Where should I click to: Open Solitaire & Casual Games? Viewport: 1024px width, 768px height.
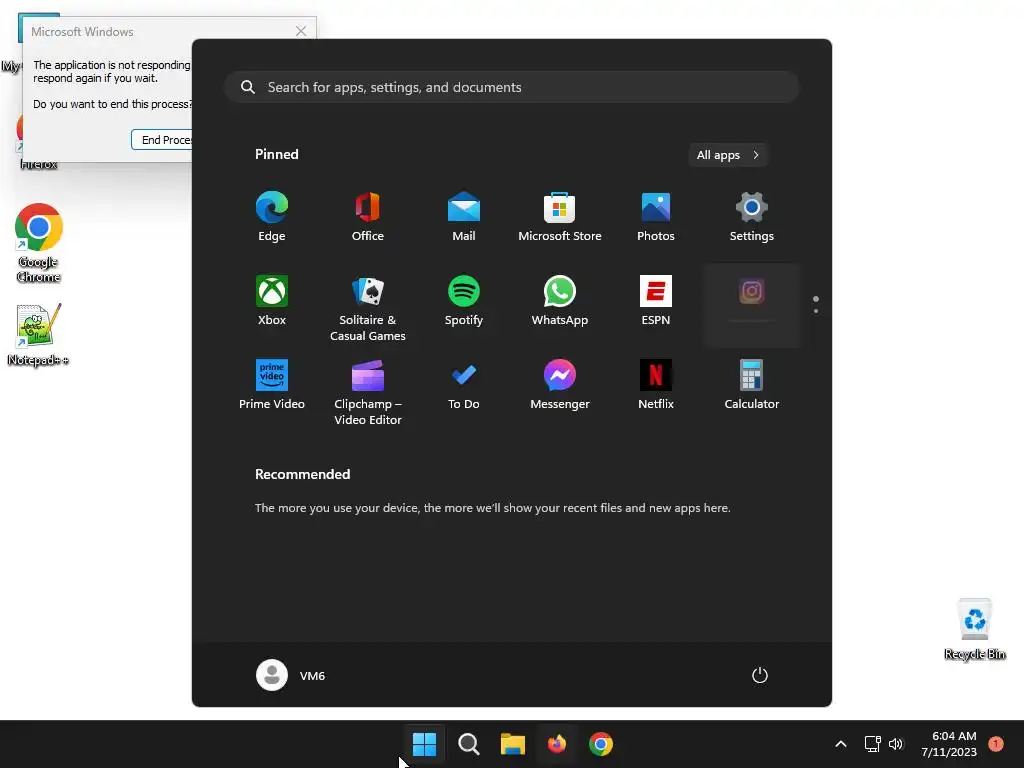pyautogui.click(x=368, y=307)
